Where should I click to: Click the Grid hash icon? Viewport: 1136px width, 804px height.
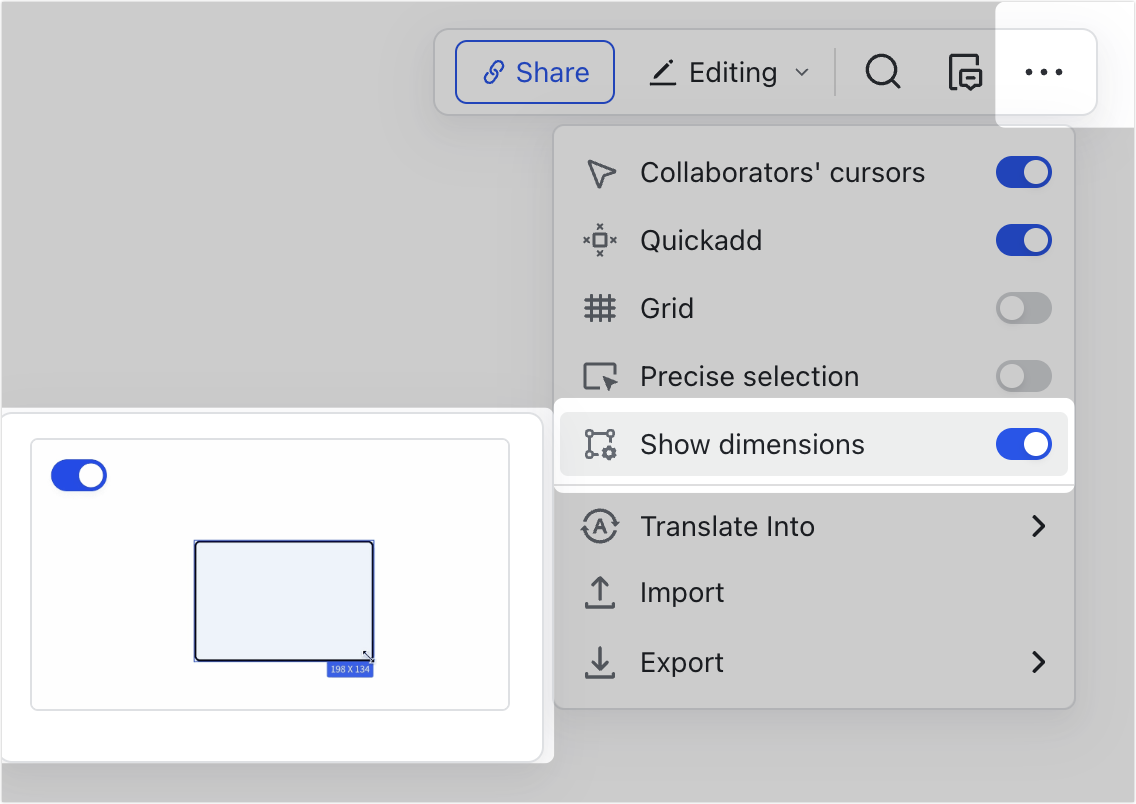coord(599,308)
